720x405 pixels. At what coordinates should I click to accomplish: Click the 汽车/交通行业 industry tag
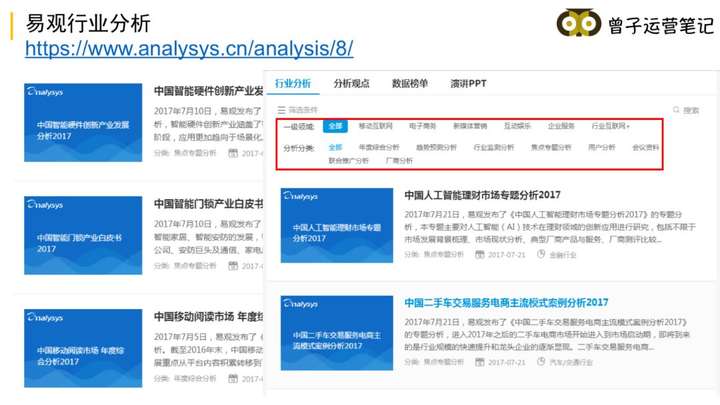571,362
